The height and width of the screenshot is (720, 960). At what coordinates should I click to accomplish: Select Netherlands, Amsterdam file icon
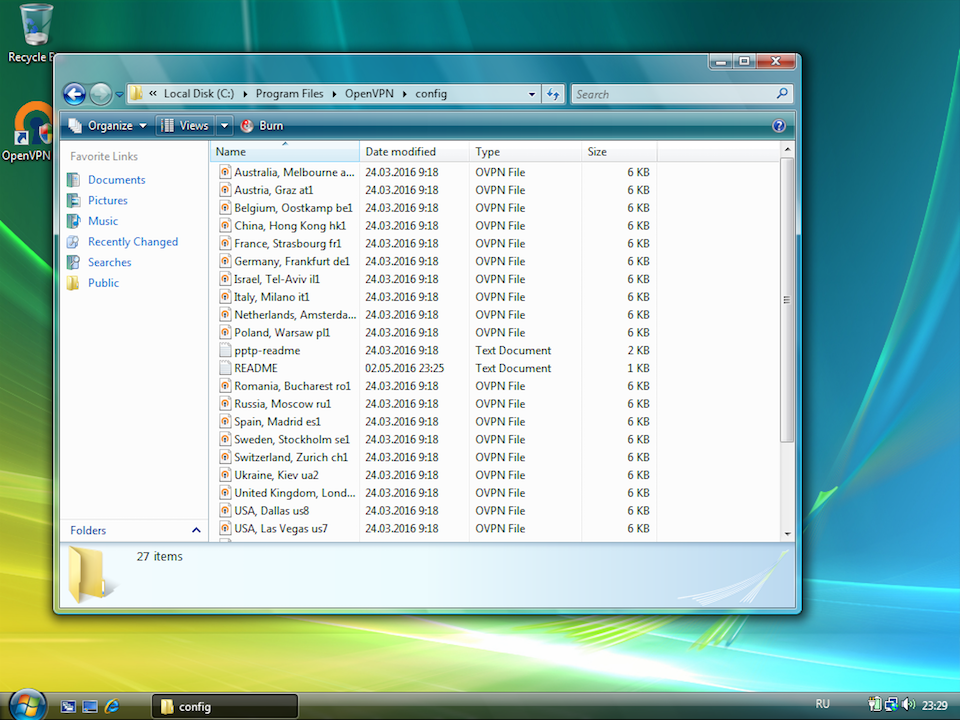coord(225,314)
